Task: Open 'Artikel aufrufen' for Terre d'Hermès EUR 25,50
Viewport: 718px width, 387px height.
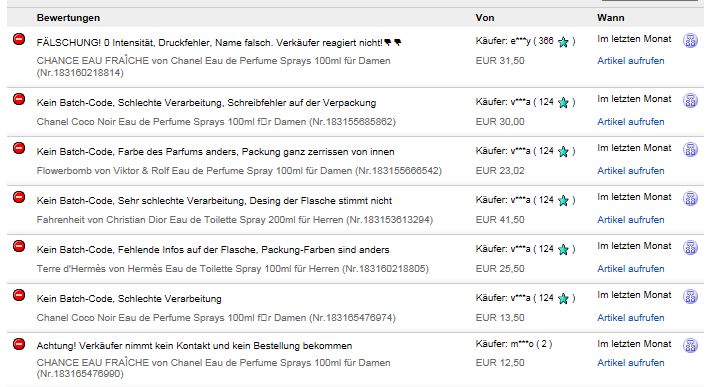Action: [x=631, y=269]
